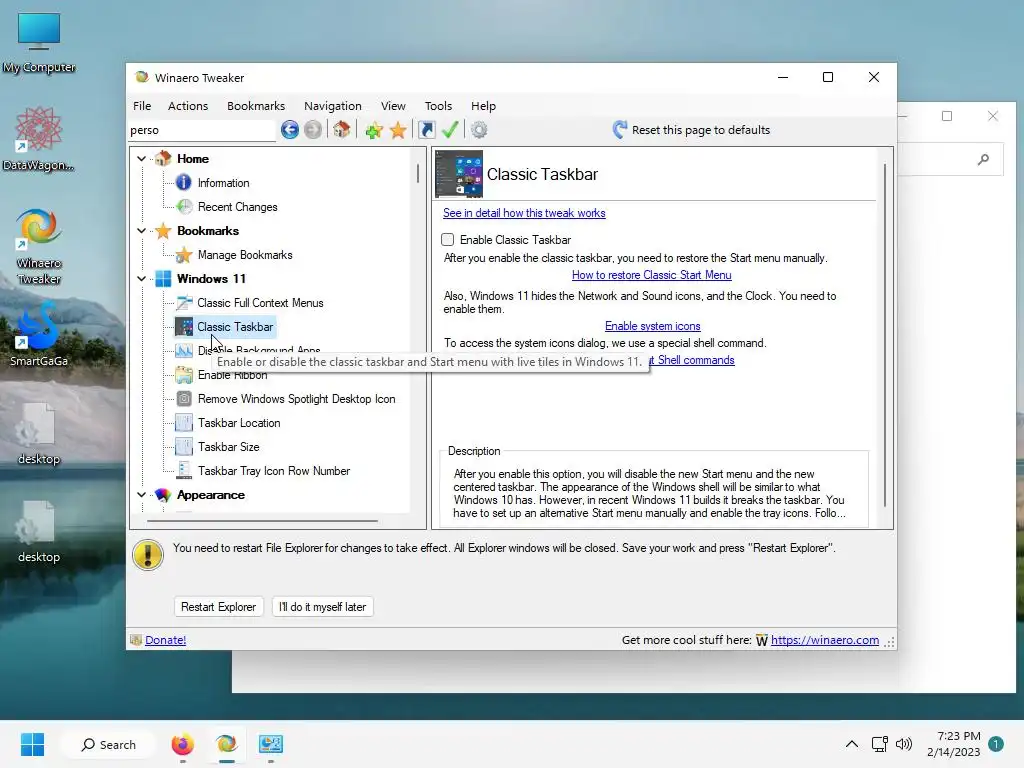Click search magnifier in background window
This screenshot has height=768, width=1024.
pyautogui.click(x=983, y=159)
